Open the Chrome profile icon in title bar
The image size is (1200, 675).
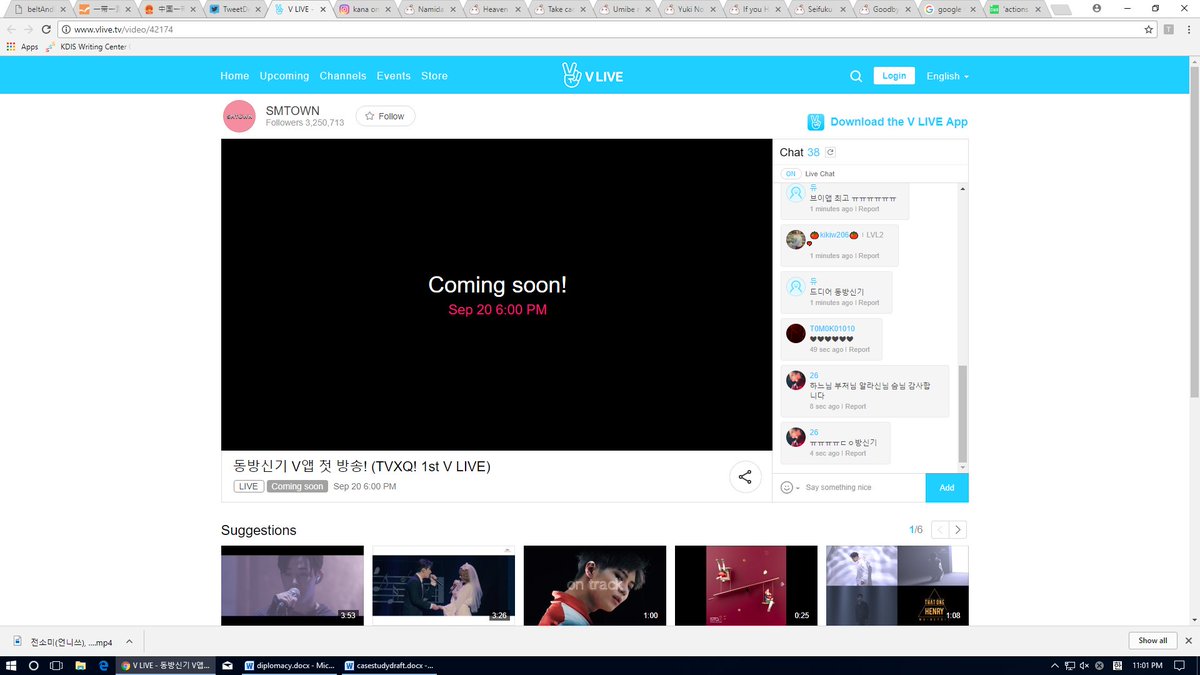click(x=1097, y=8)
